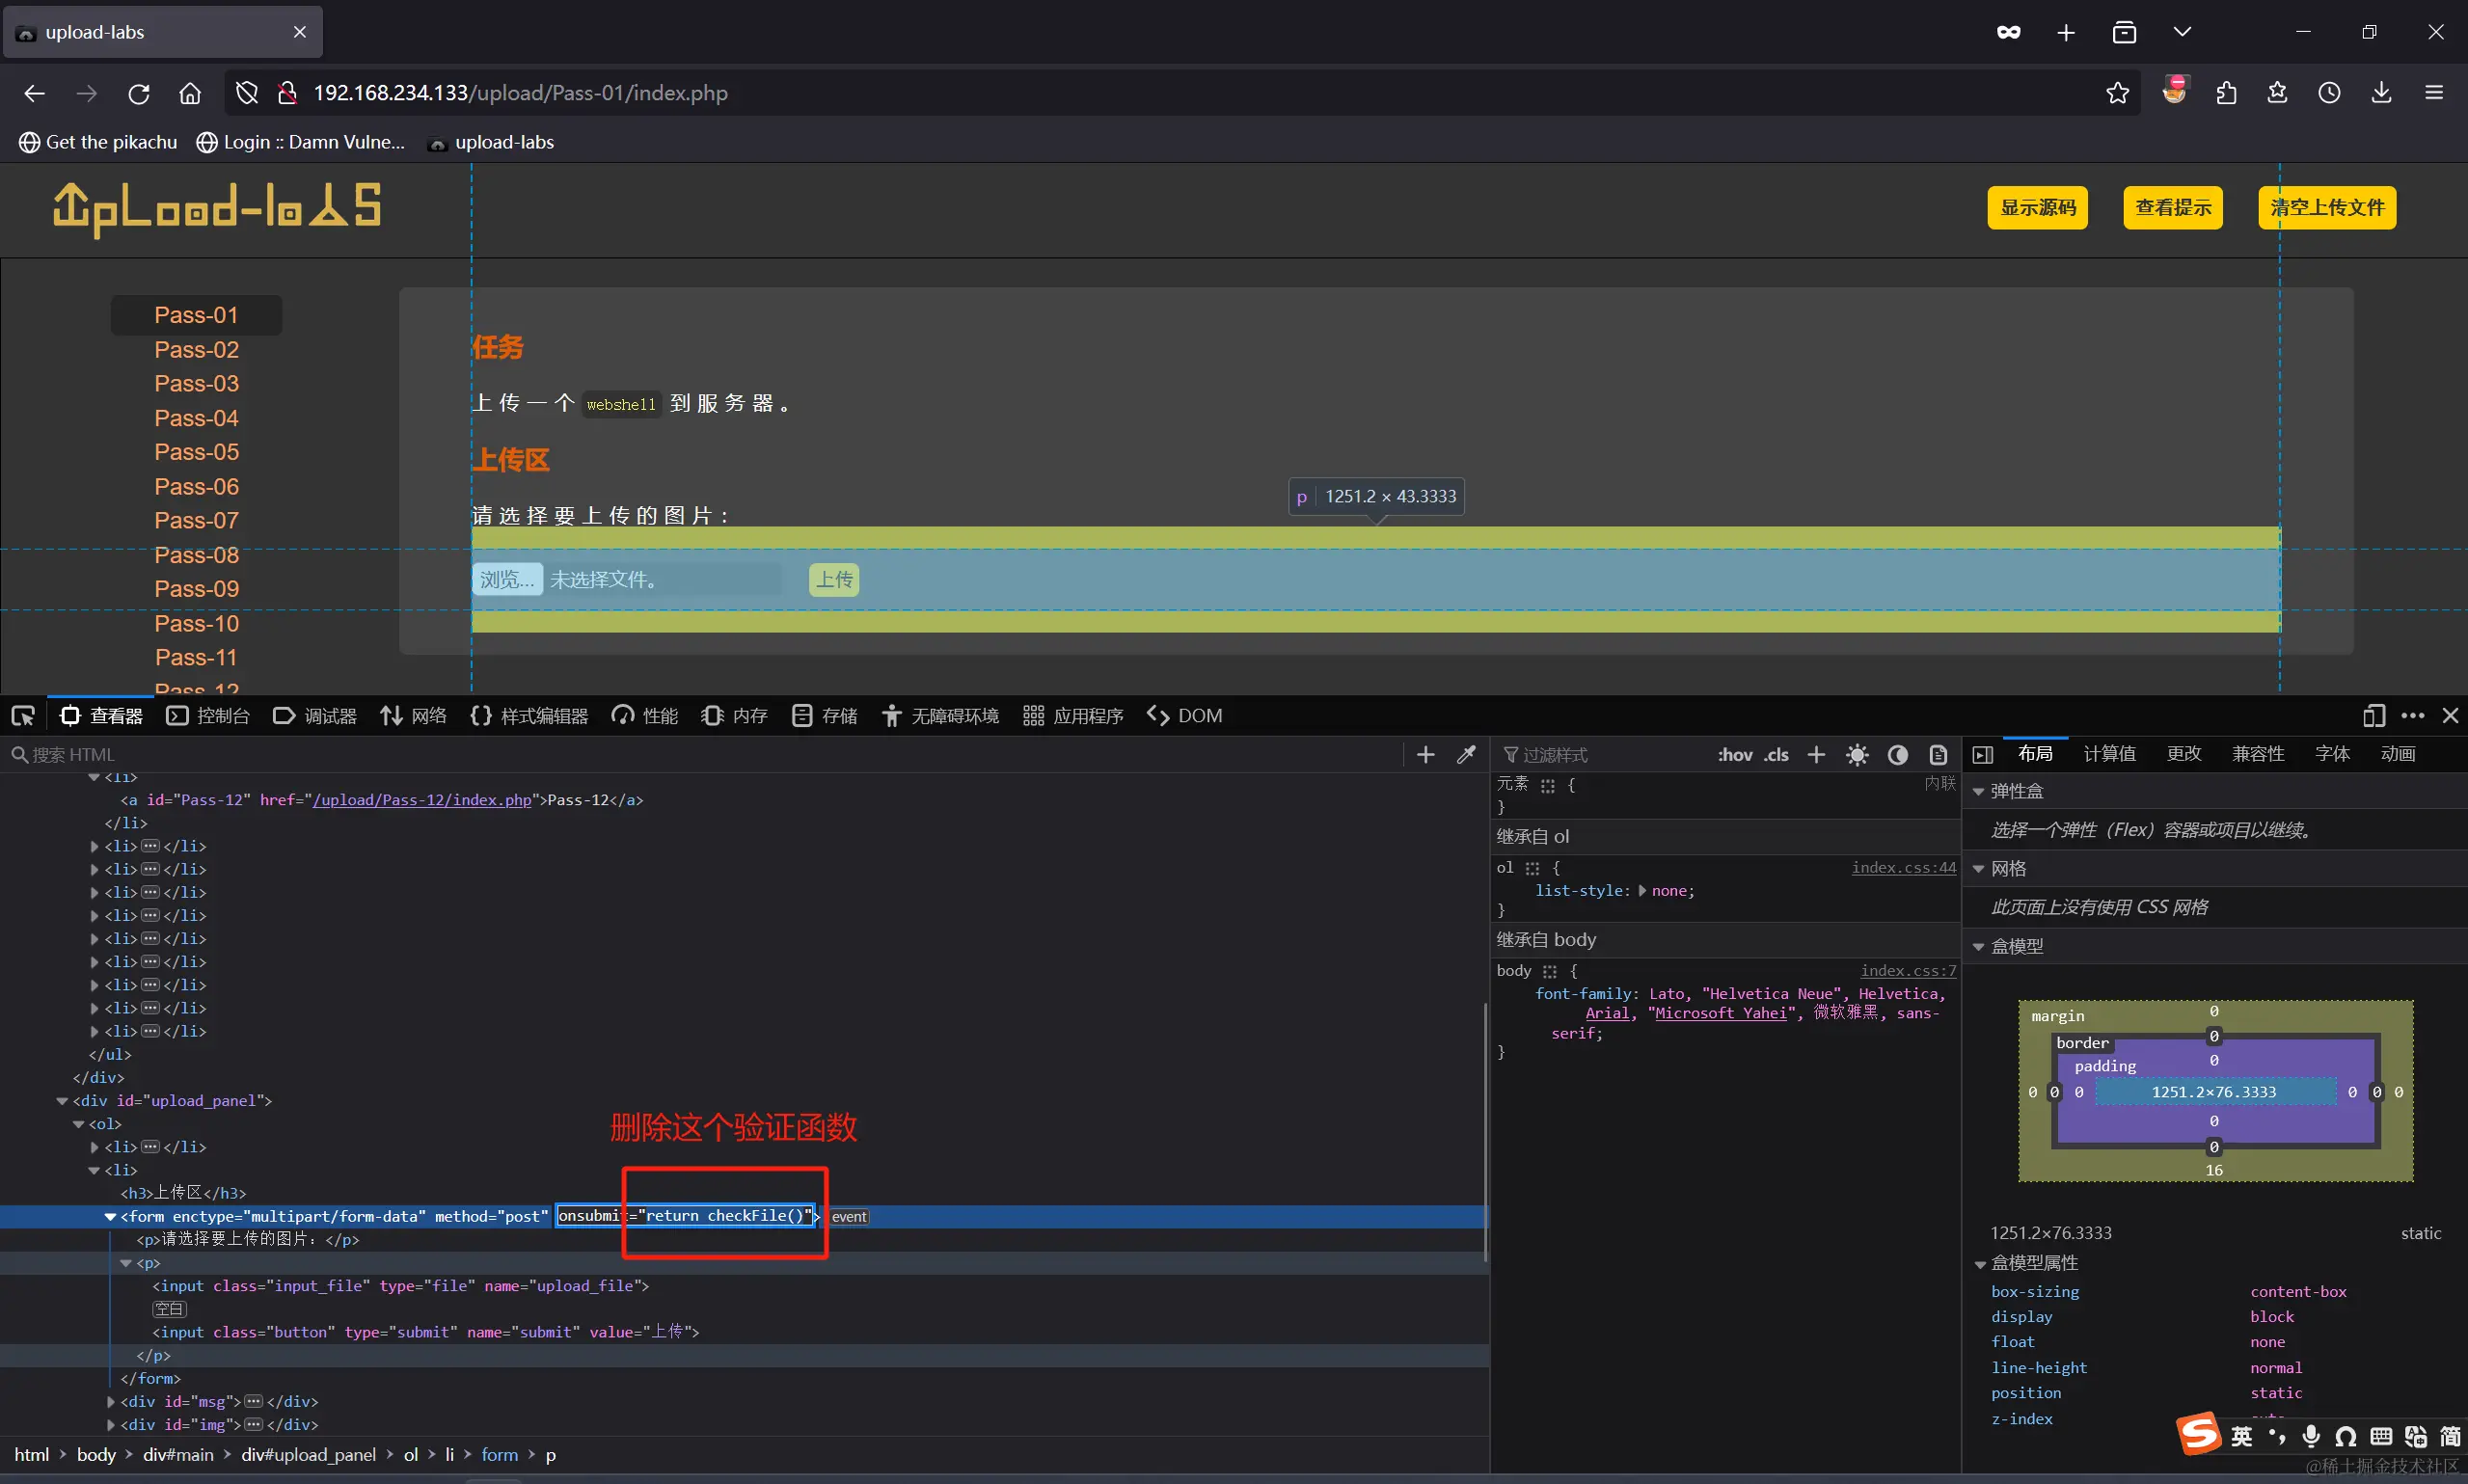Open devtools more options menu
The width and height of the screenshot is (2468, 1484).
tap(2413, 715)
